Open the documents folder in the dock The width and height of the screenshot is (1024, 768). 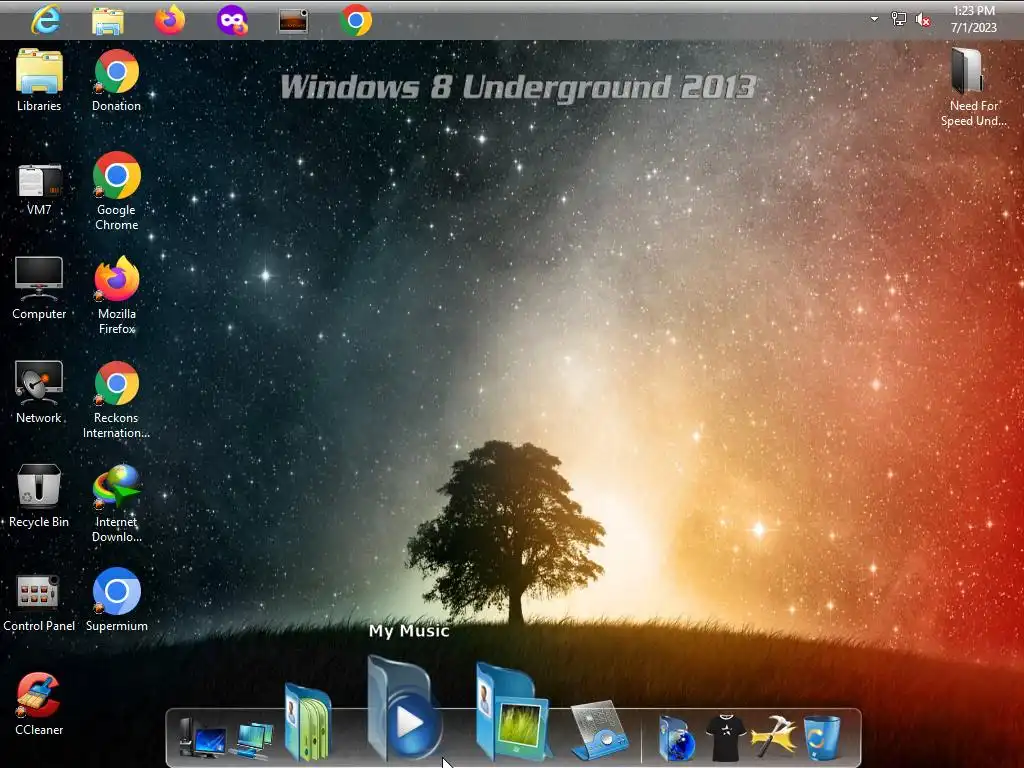[308, 722]
